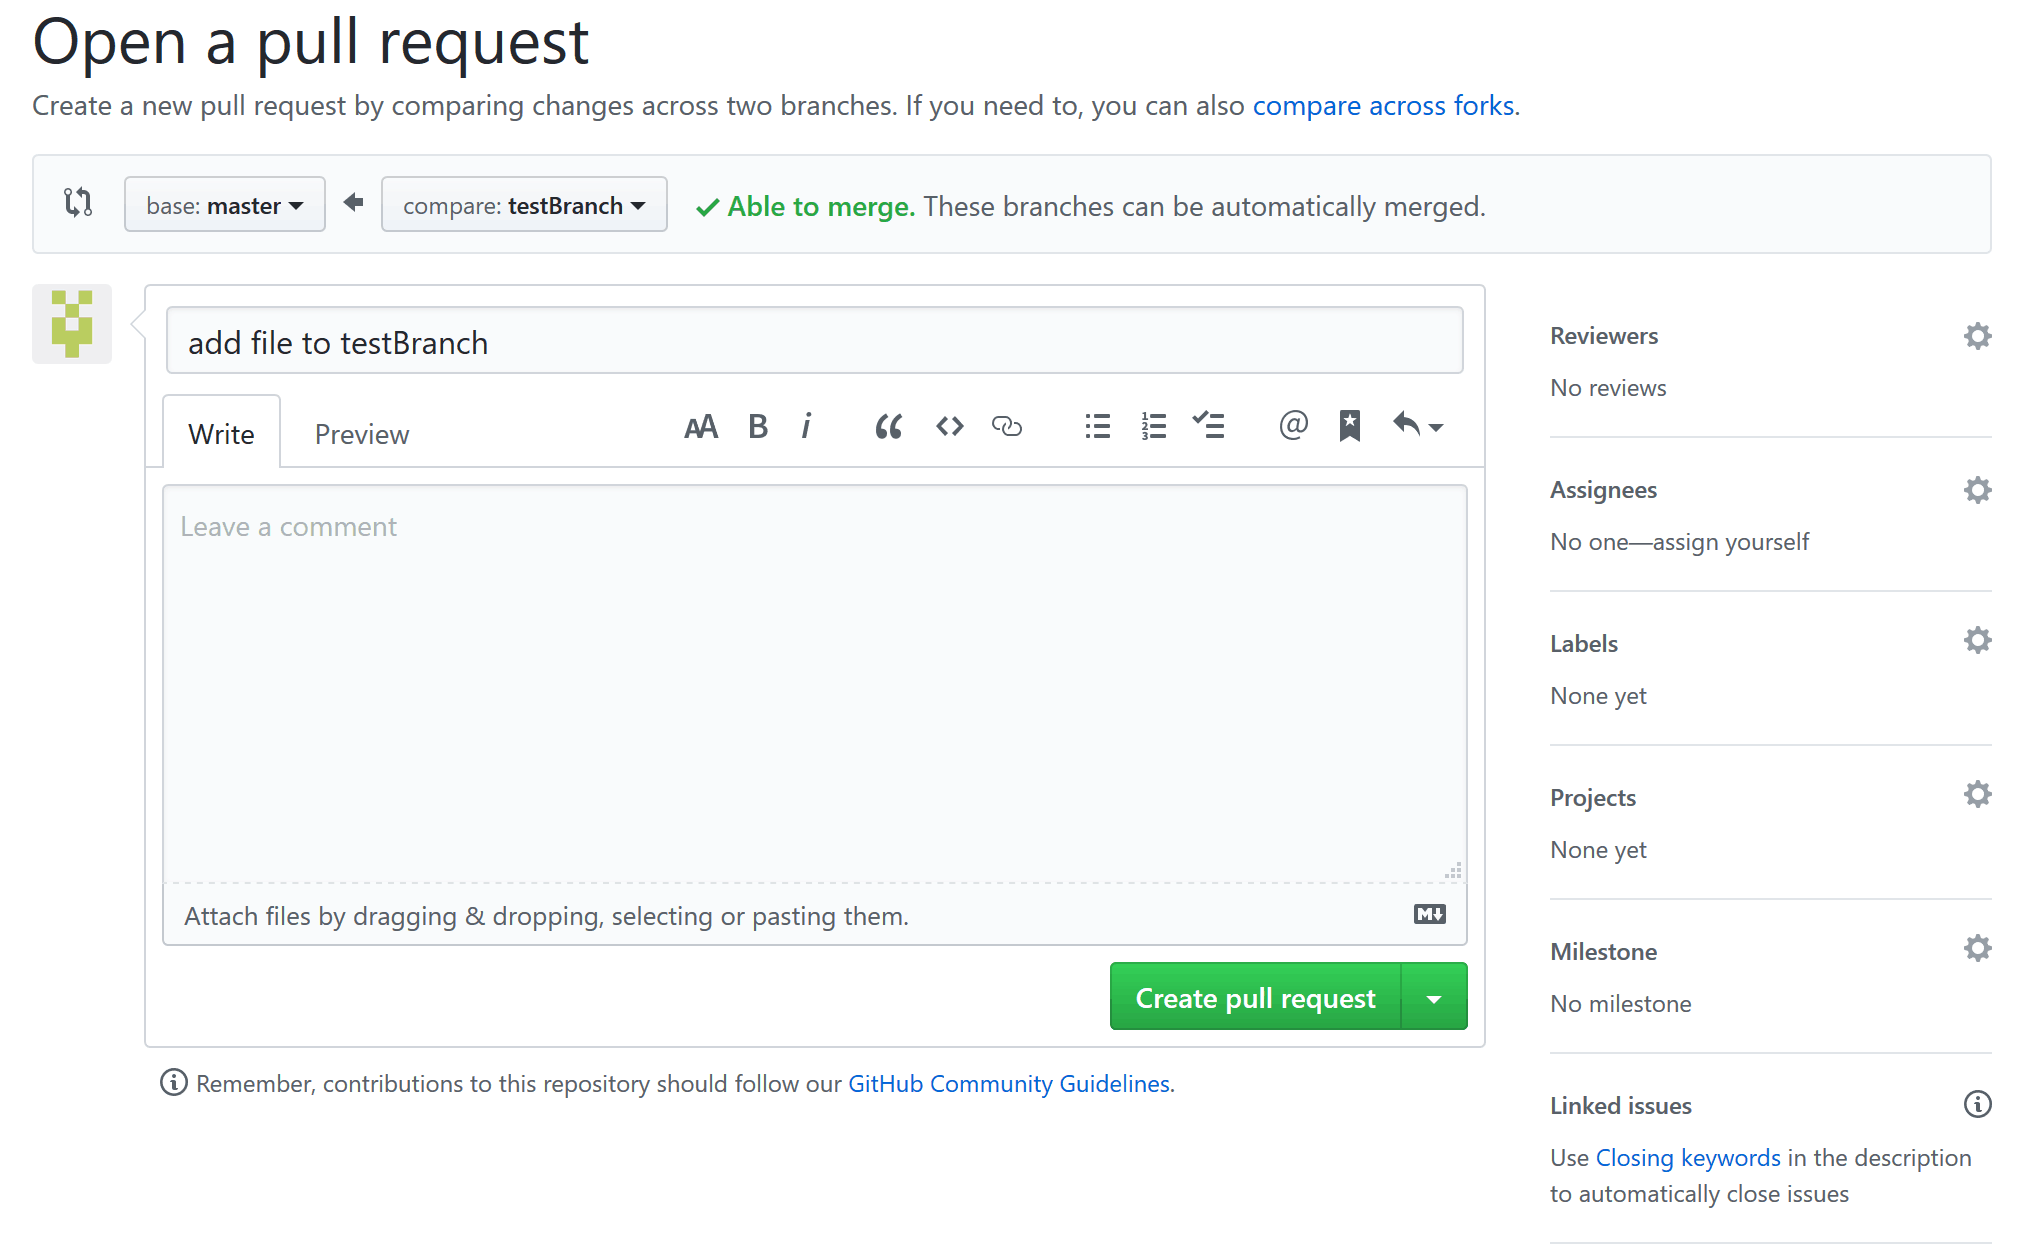
Task: Open the Projects gear settings
Action: [x=1977, y=794]
